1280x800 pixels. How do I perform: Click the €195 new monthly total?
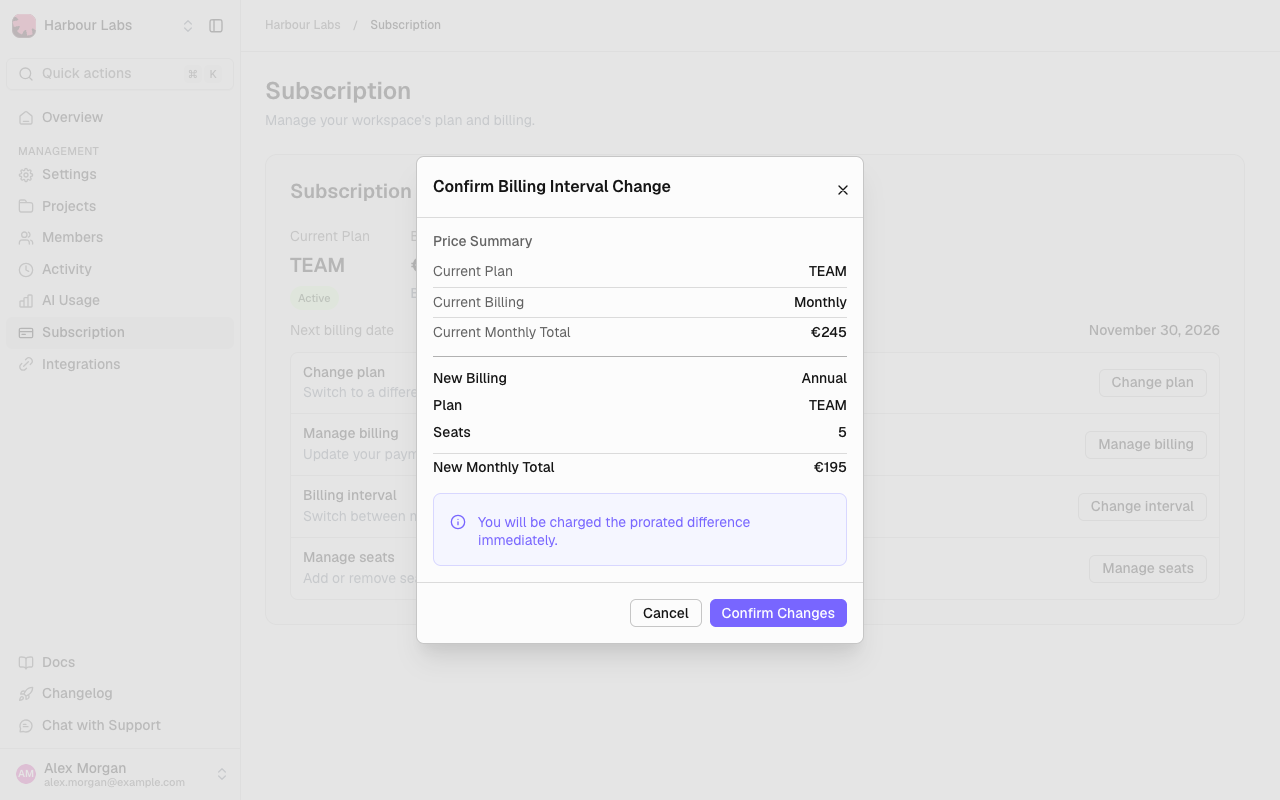pyautogui.click(x=830, y=467)
